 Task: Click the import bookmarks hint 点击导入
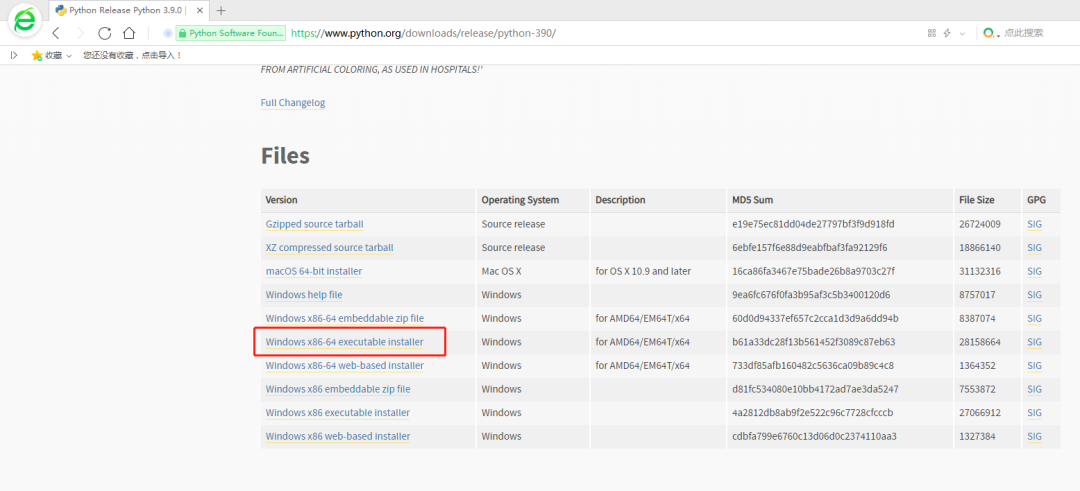(x=163, y=55)
